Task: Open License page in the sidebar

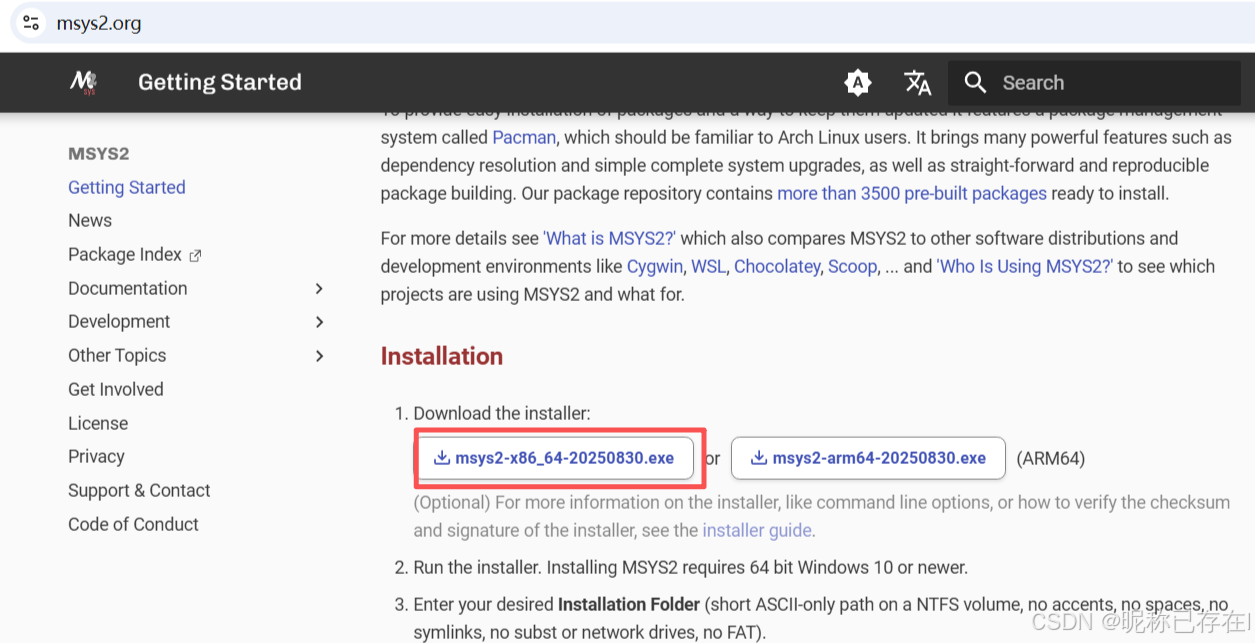Action: (x=98, y=423)
